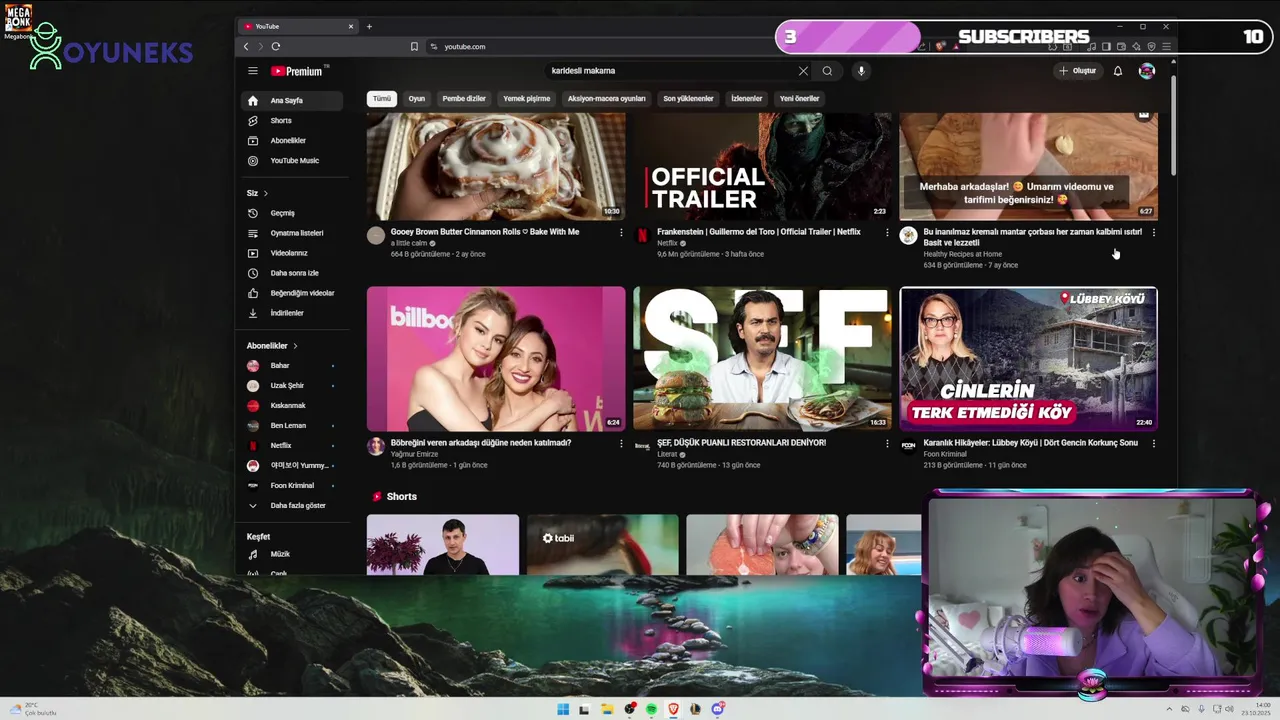Open 'a little calm' channel link
The image size is (1280, 720).
point(409,243)
